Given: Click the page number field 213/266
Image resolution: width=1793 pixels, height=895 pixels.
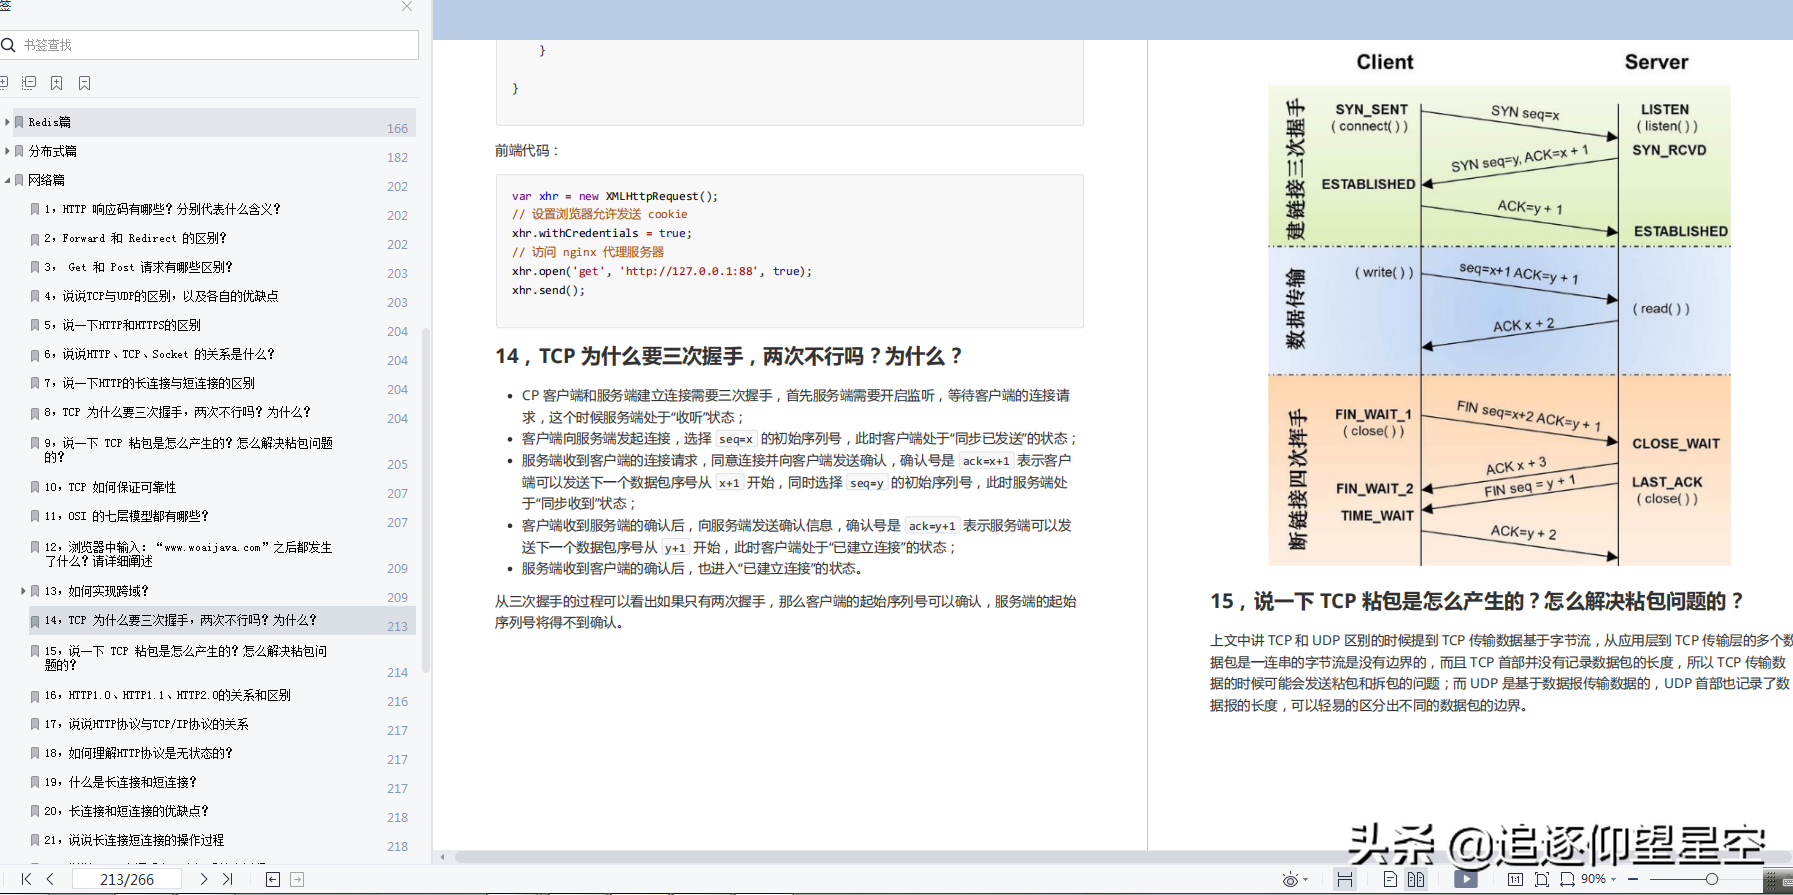Looking at the screenshot, I should pos(127,879).
